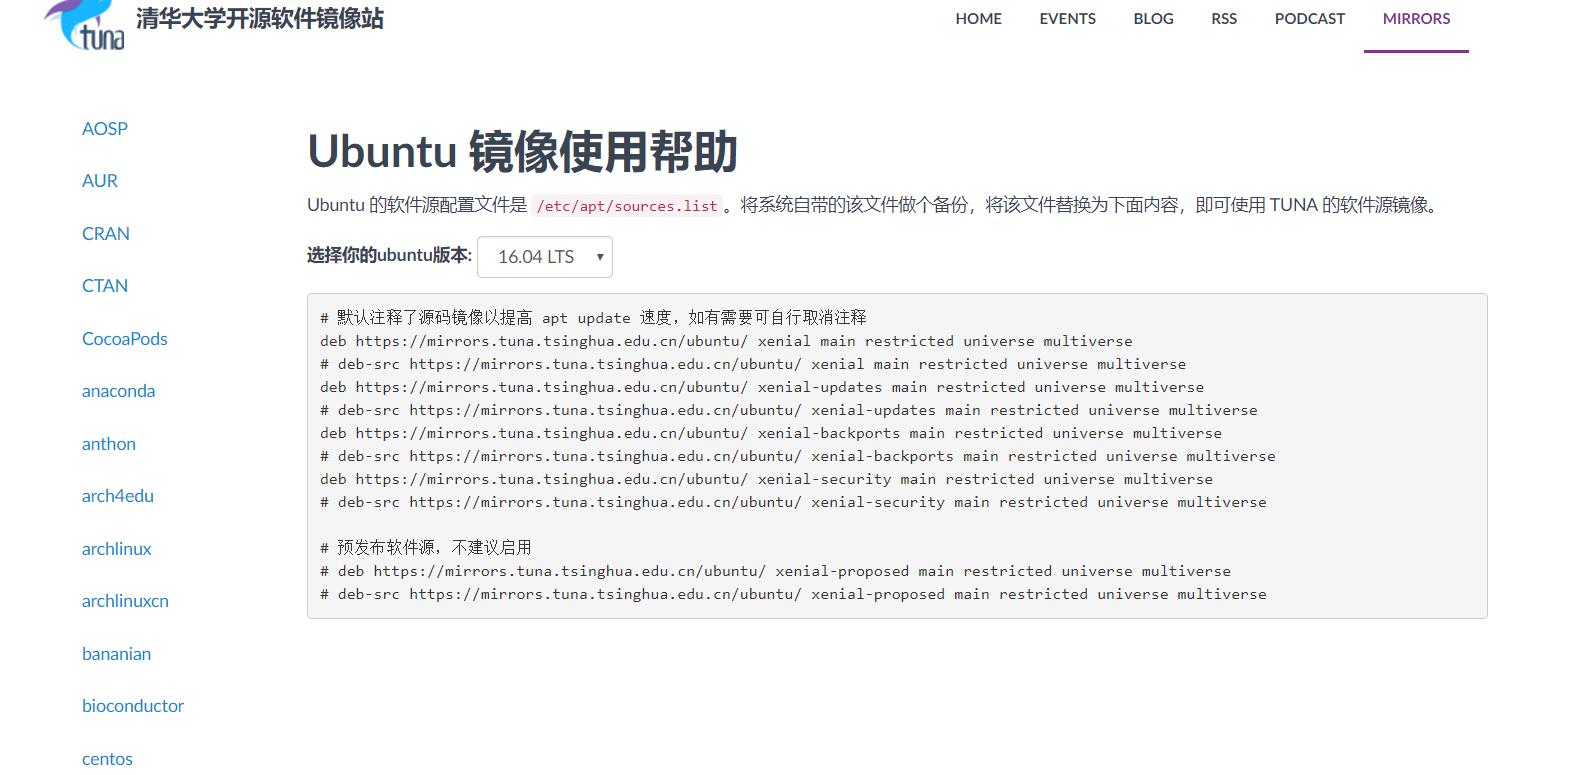
Task: Open the archlinux mirror help link
Action: point(117,549)
